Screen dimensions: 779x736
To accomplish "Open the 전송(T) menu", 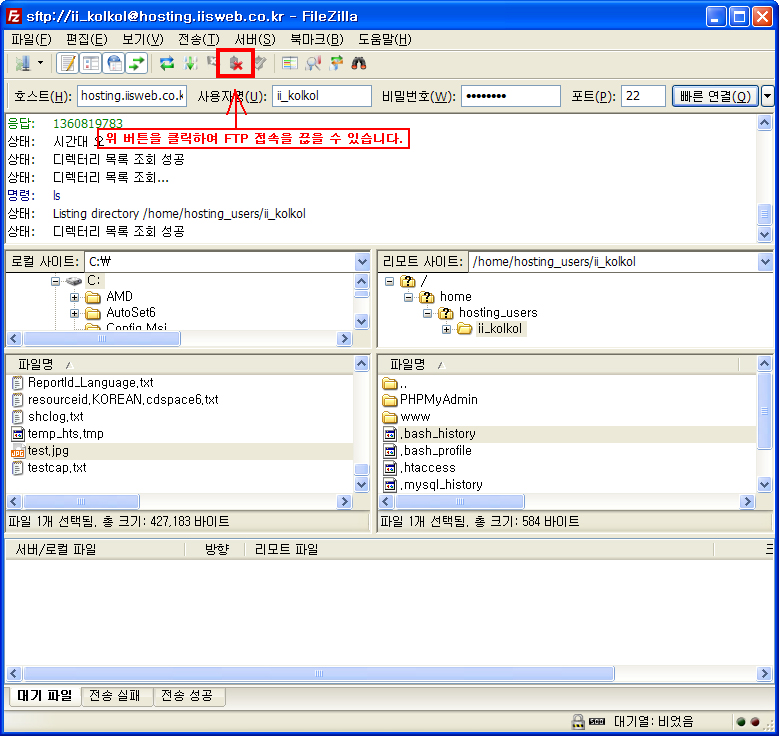I will [199, 39].
